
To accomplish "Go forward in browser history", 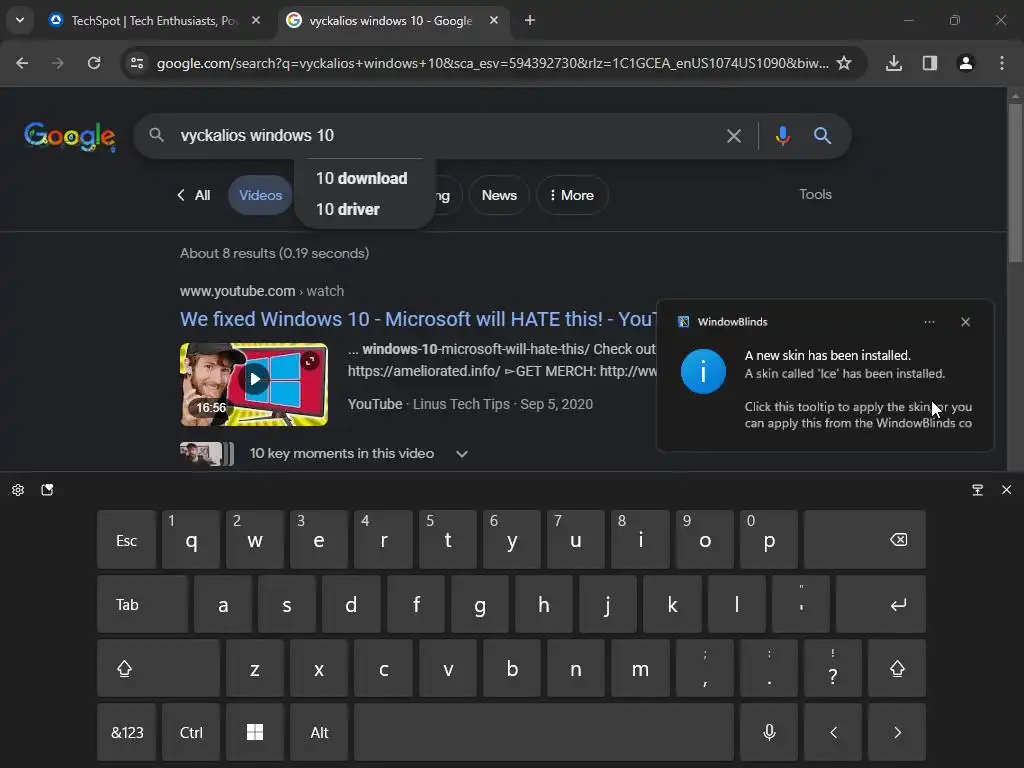I will coord(58,63).
